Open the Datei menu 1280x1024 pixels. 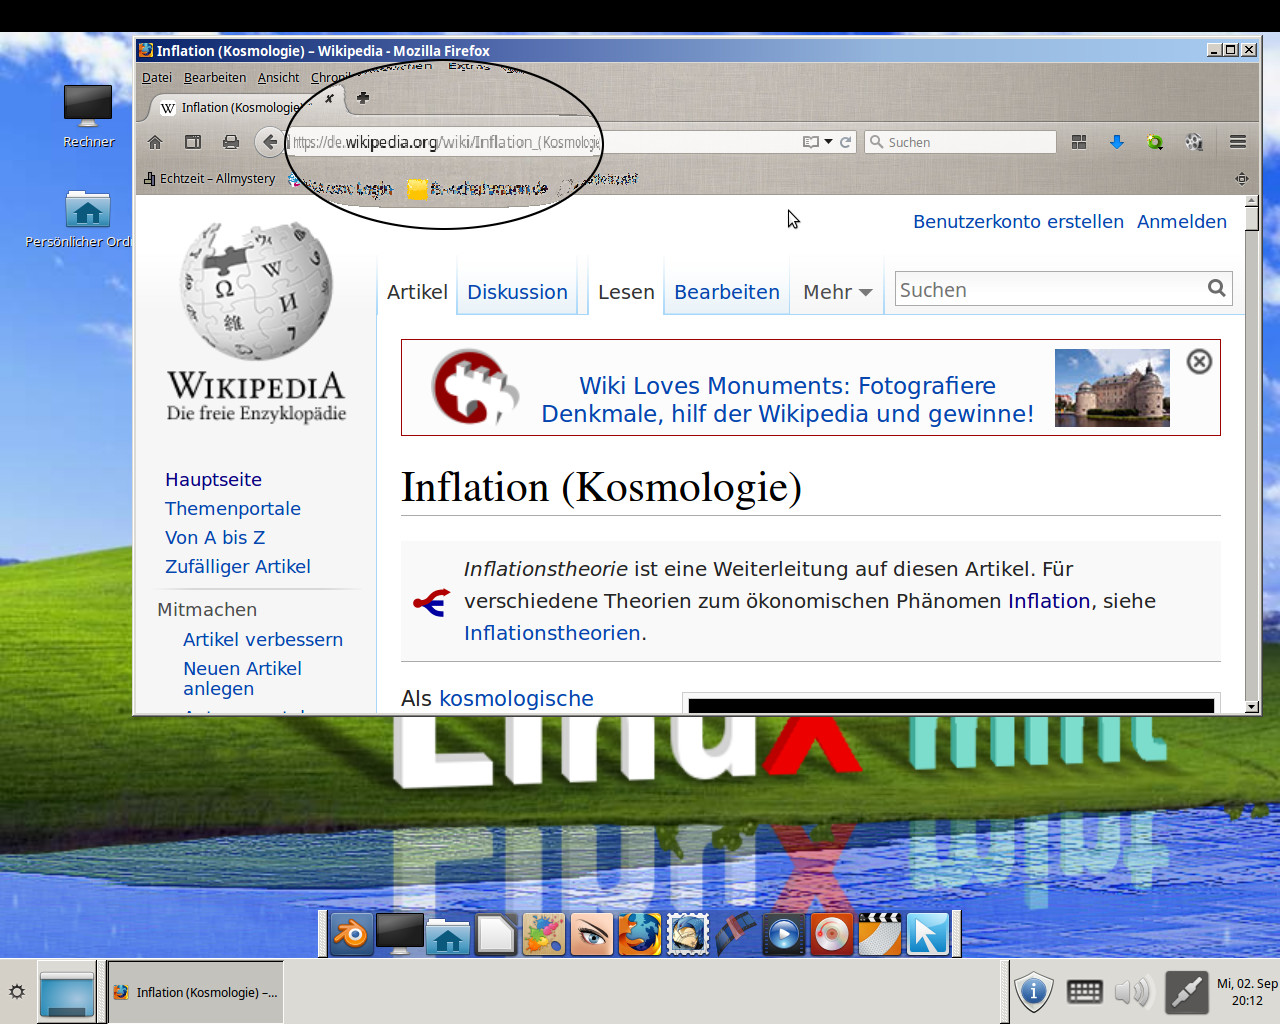coord(157,77)
